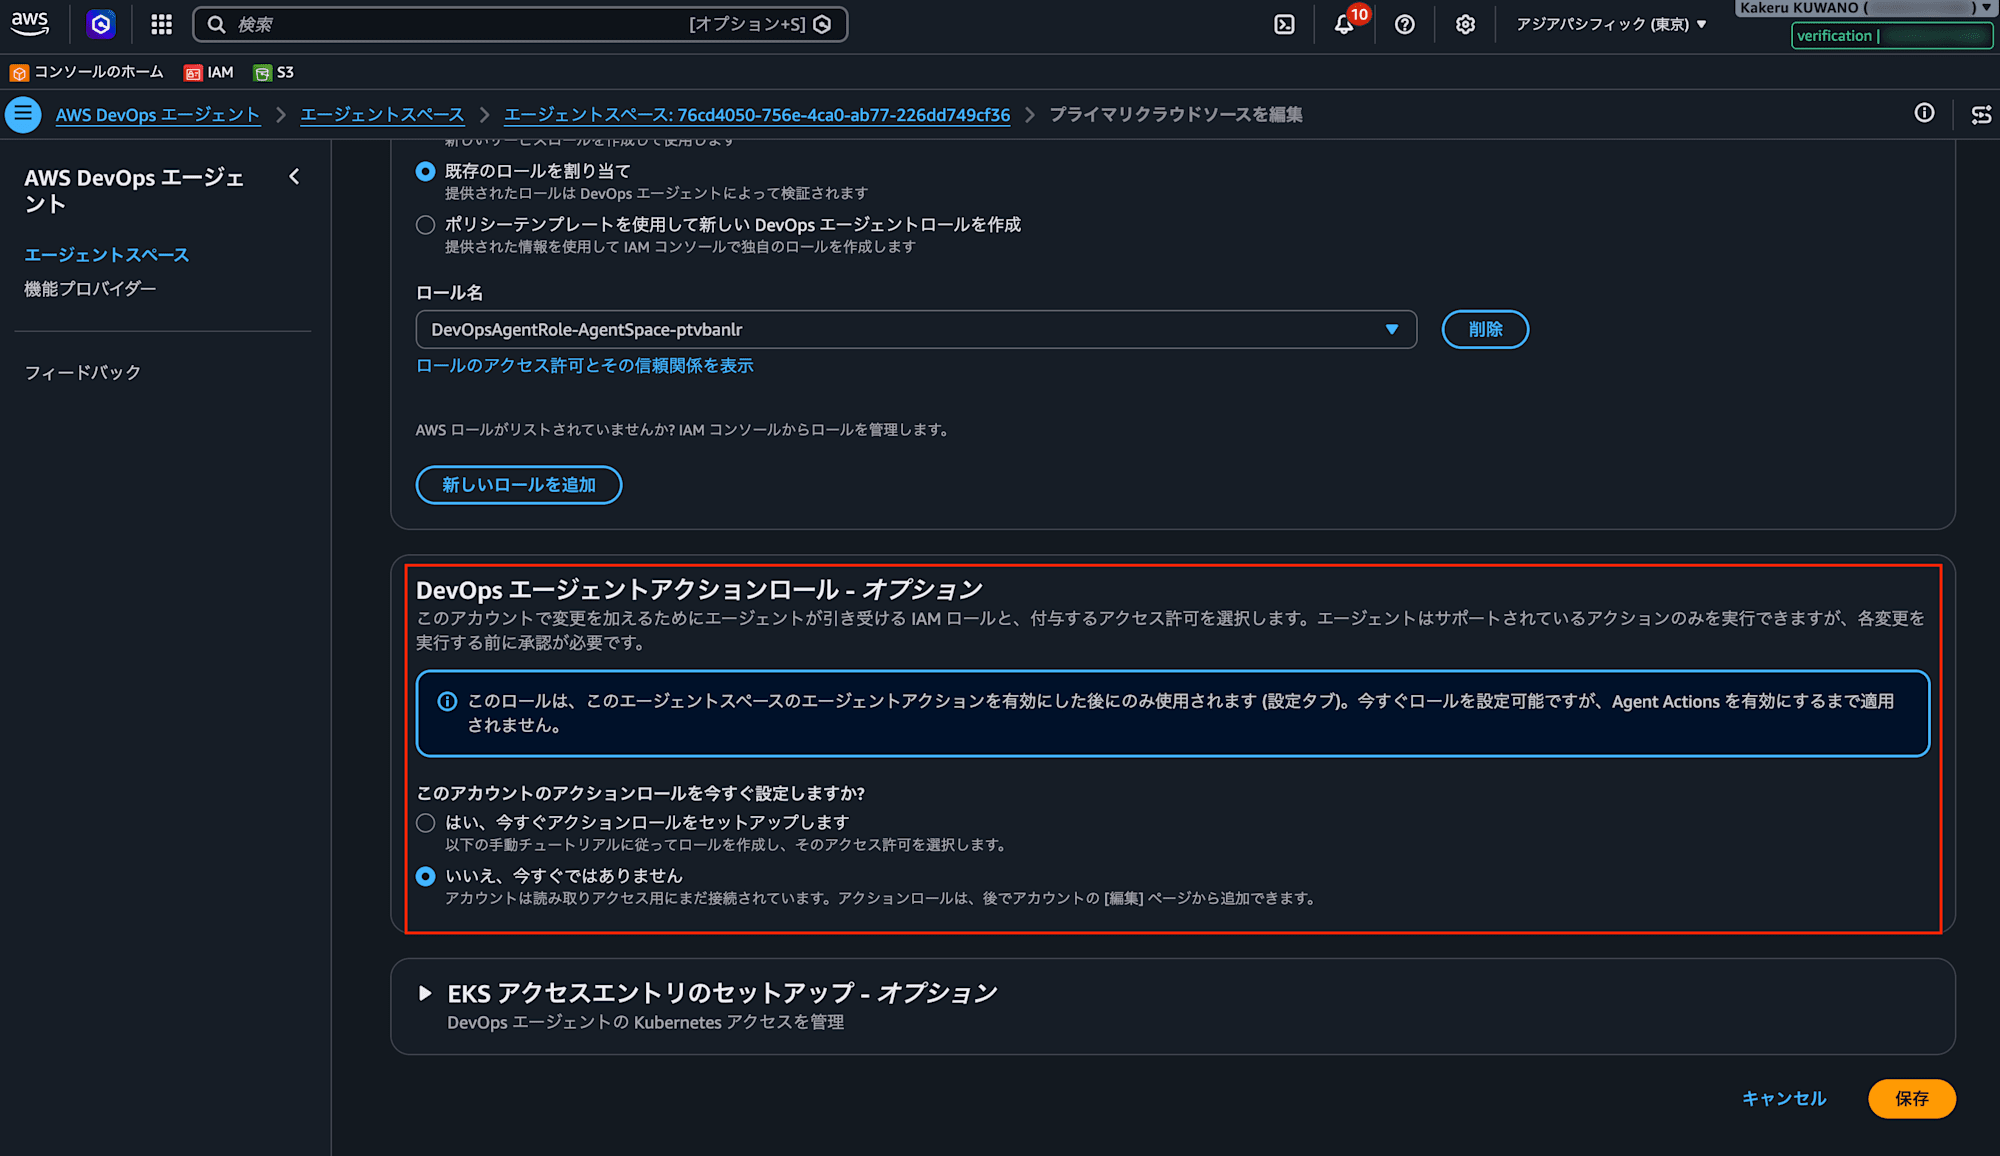Viewport: 2000px width, 1156px height.
Task: Open the IAM favorite shortcut
Action: [x=209, y=72]
